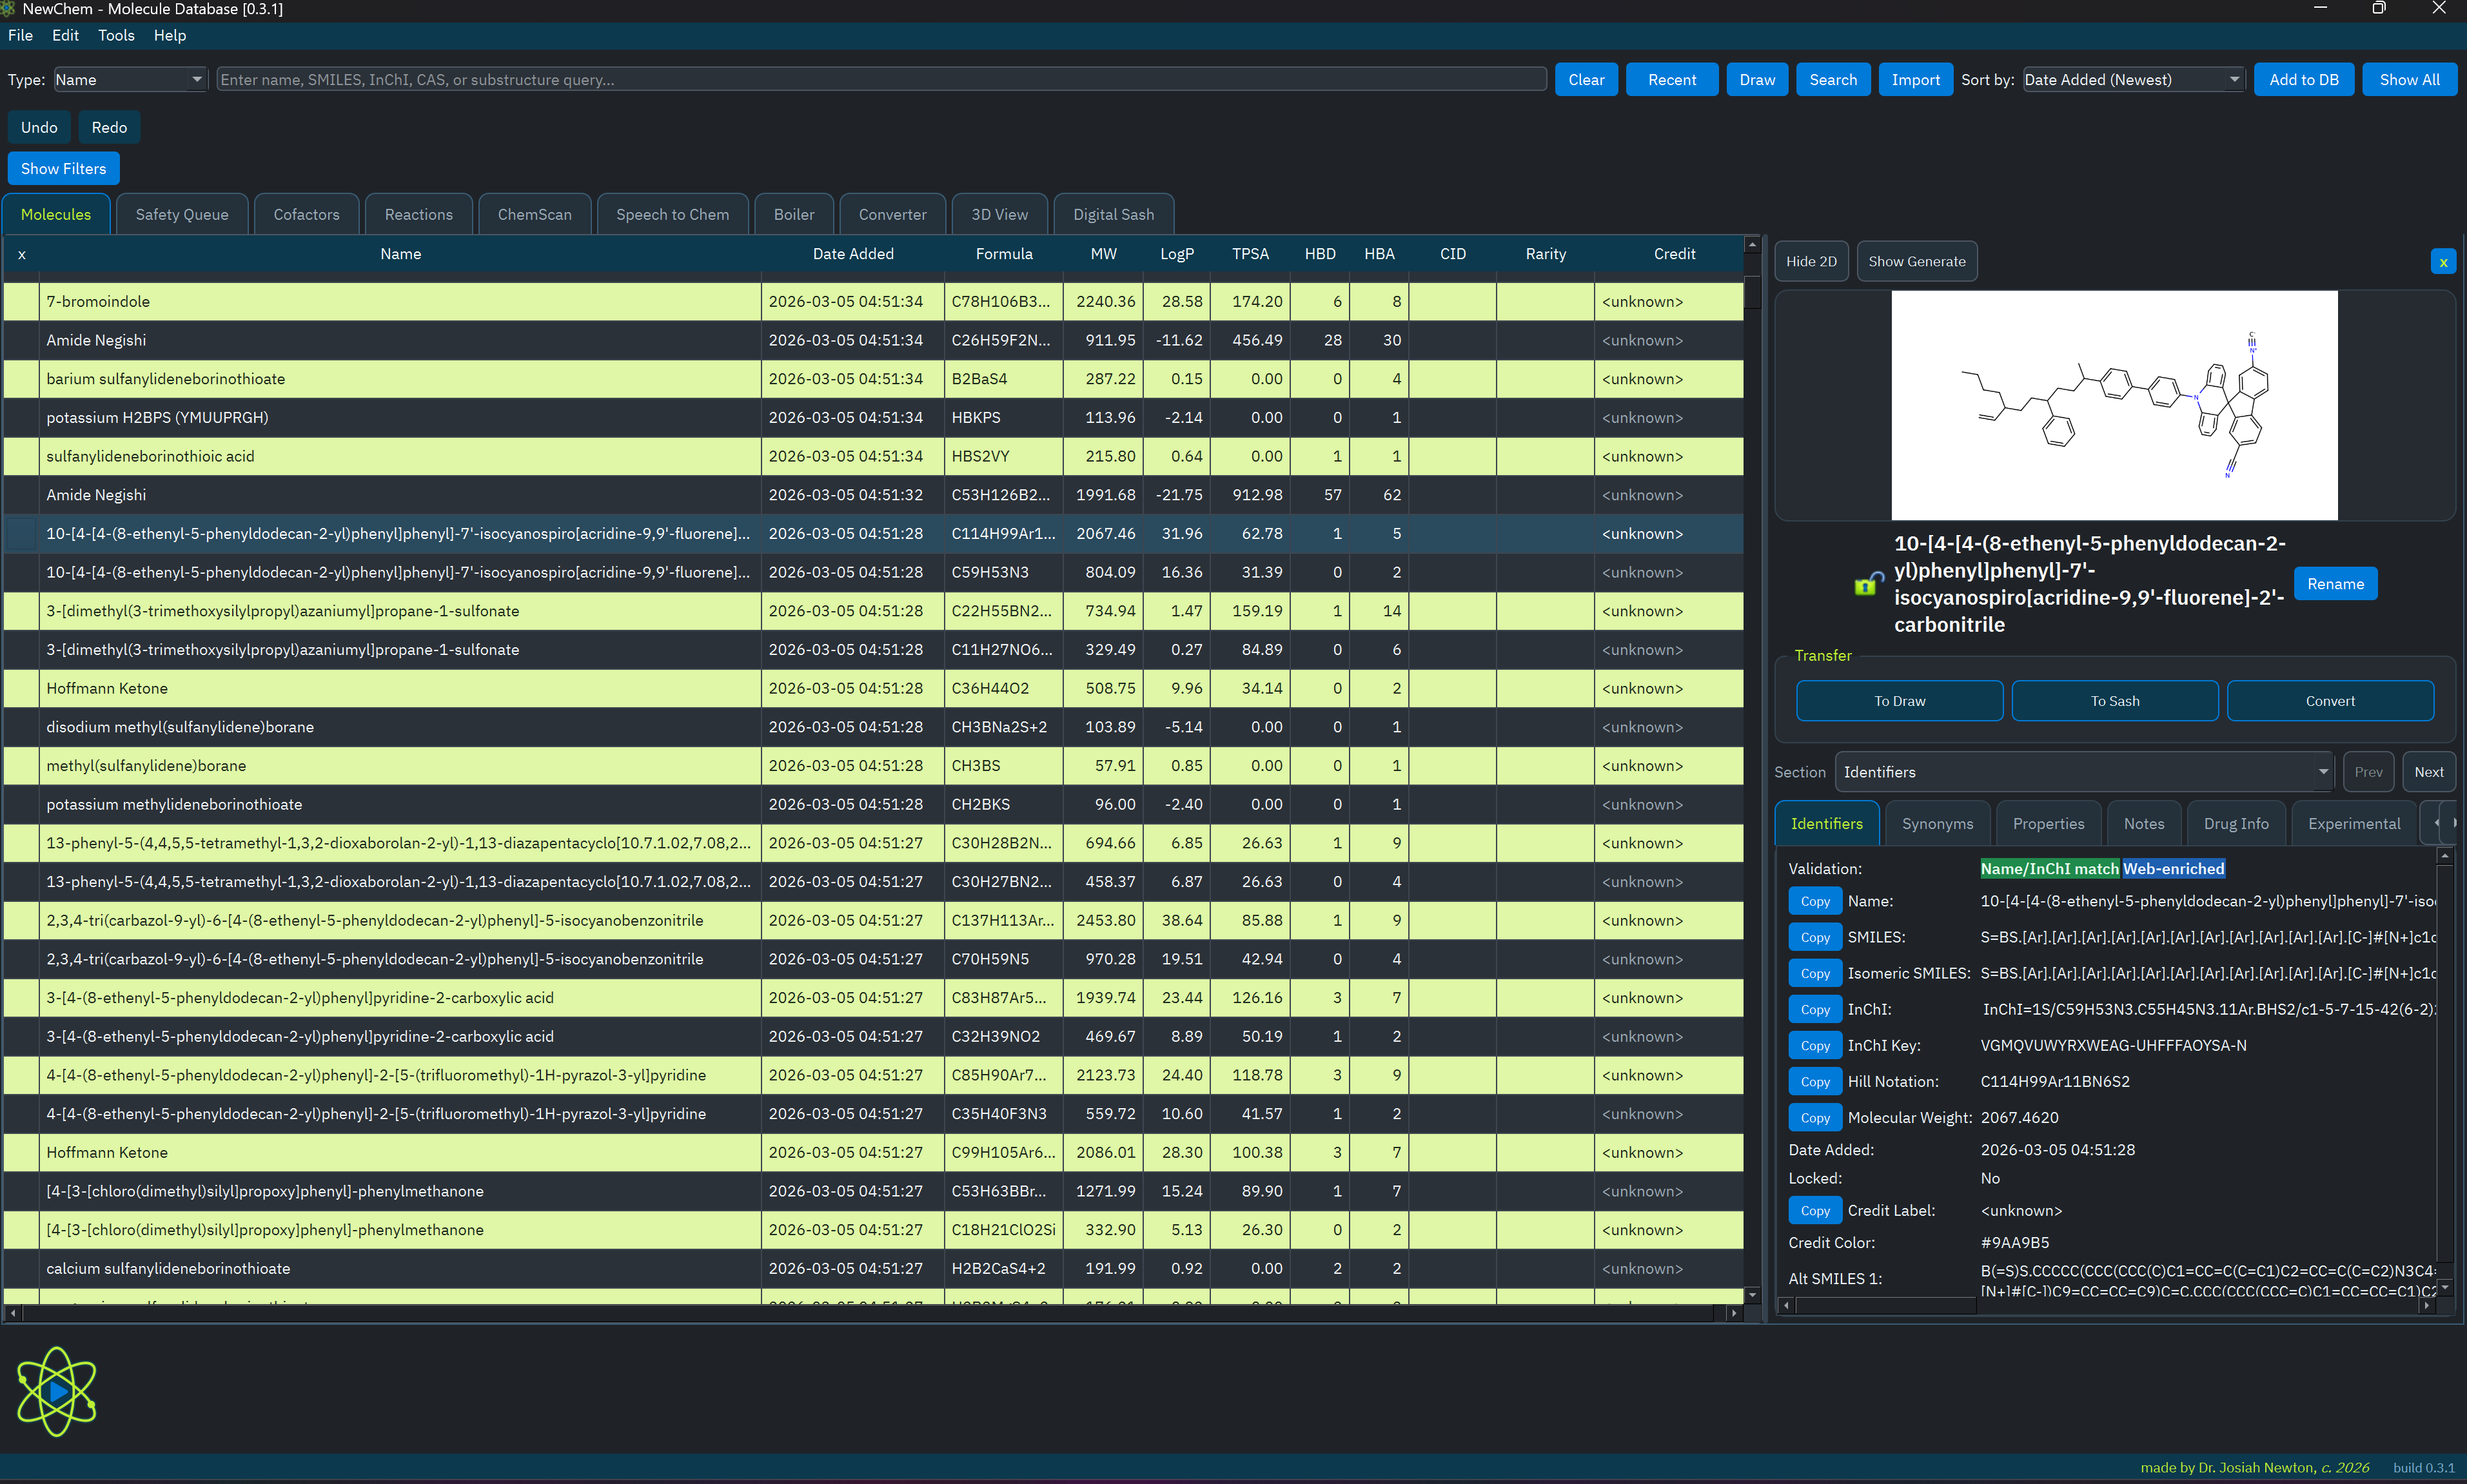Click the Rename button
The image size is (2467, 1484).
2335,584
